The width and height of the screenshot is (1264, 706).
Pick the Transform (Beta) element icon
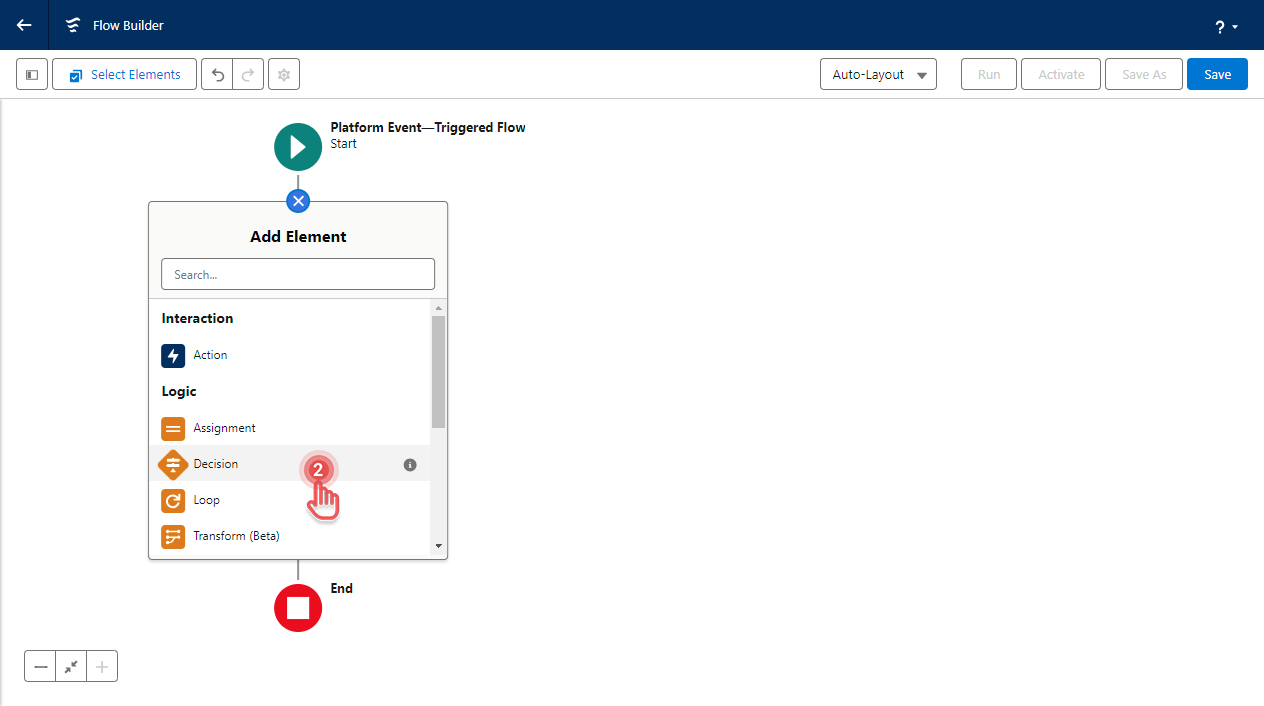(173, 536)
